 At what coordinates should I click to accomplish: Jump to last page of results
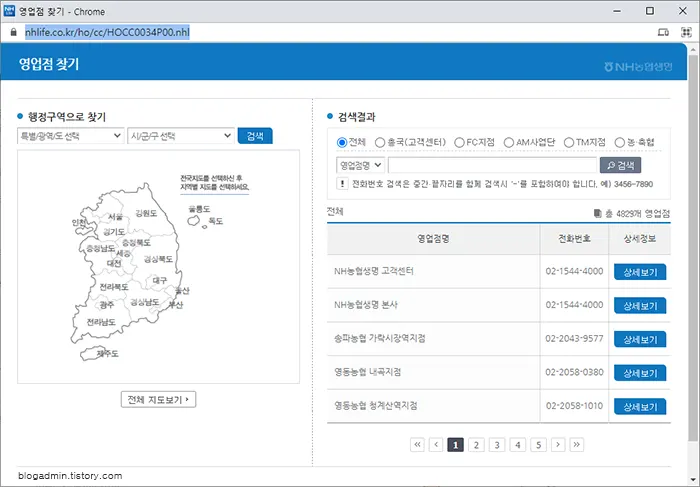[577, 445]
